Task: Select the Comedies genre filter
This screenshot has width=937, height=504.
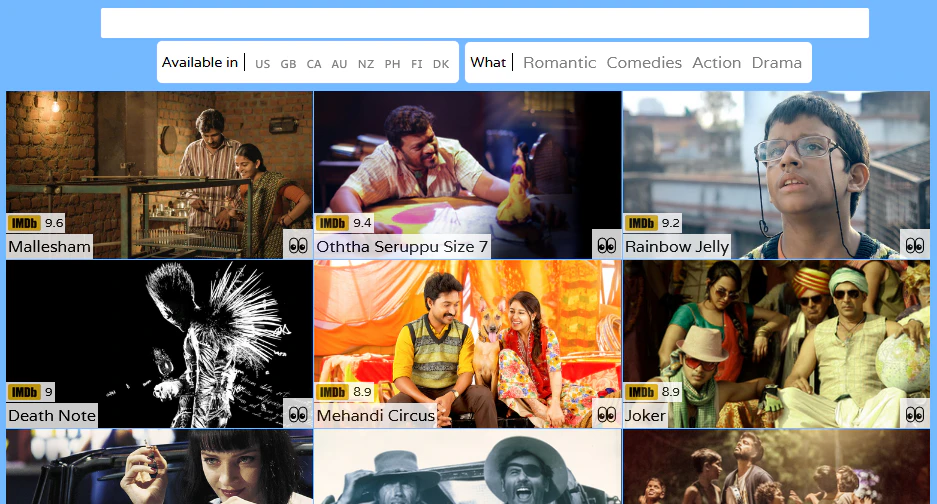Action: [644, 63]
